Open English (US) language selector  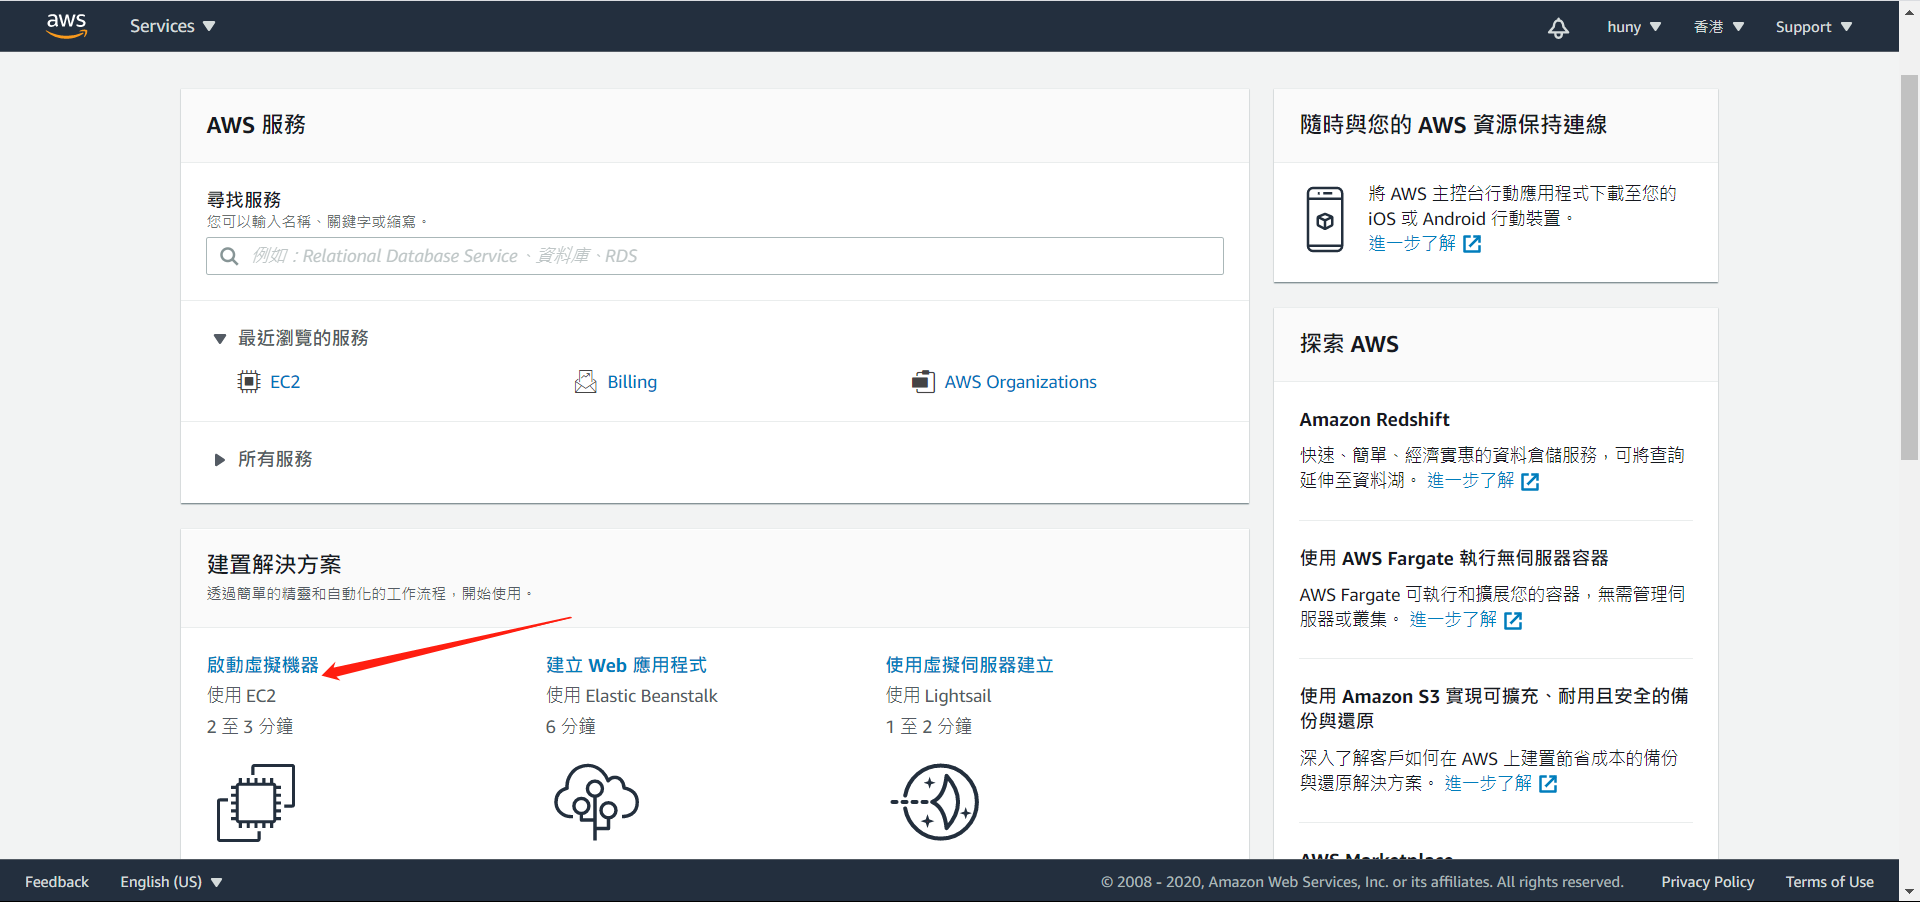[171, 882]
